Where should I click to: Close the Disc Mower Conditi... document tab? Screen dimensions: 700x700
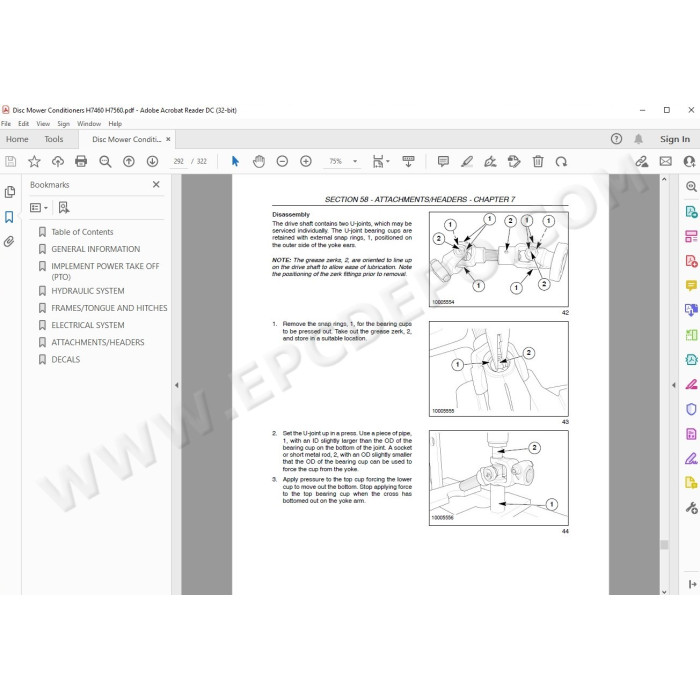click(168, 139)
